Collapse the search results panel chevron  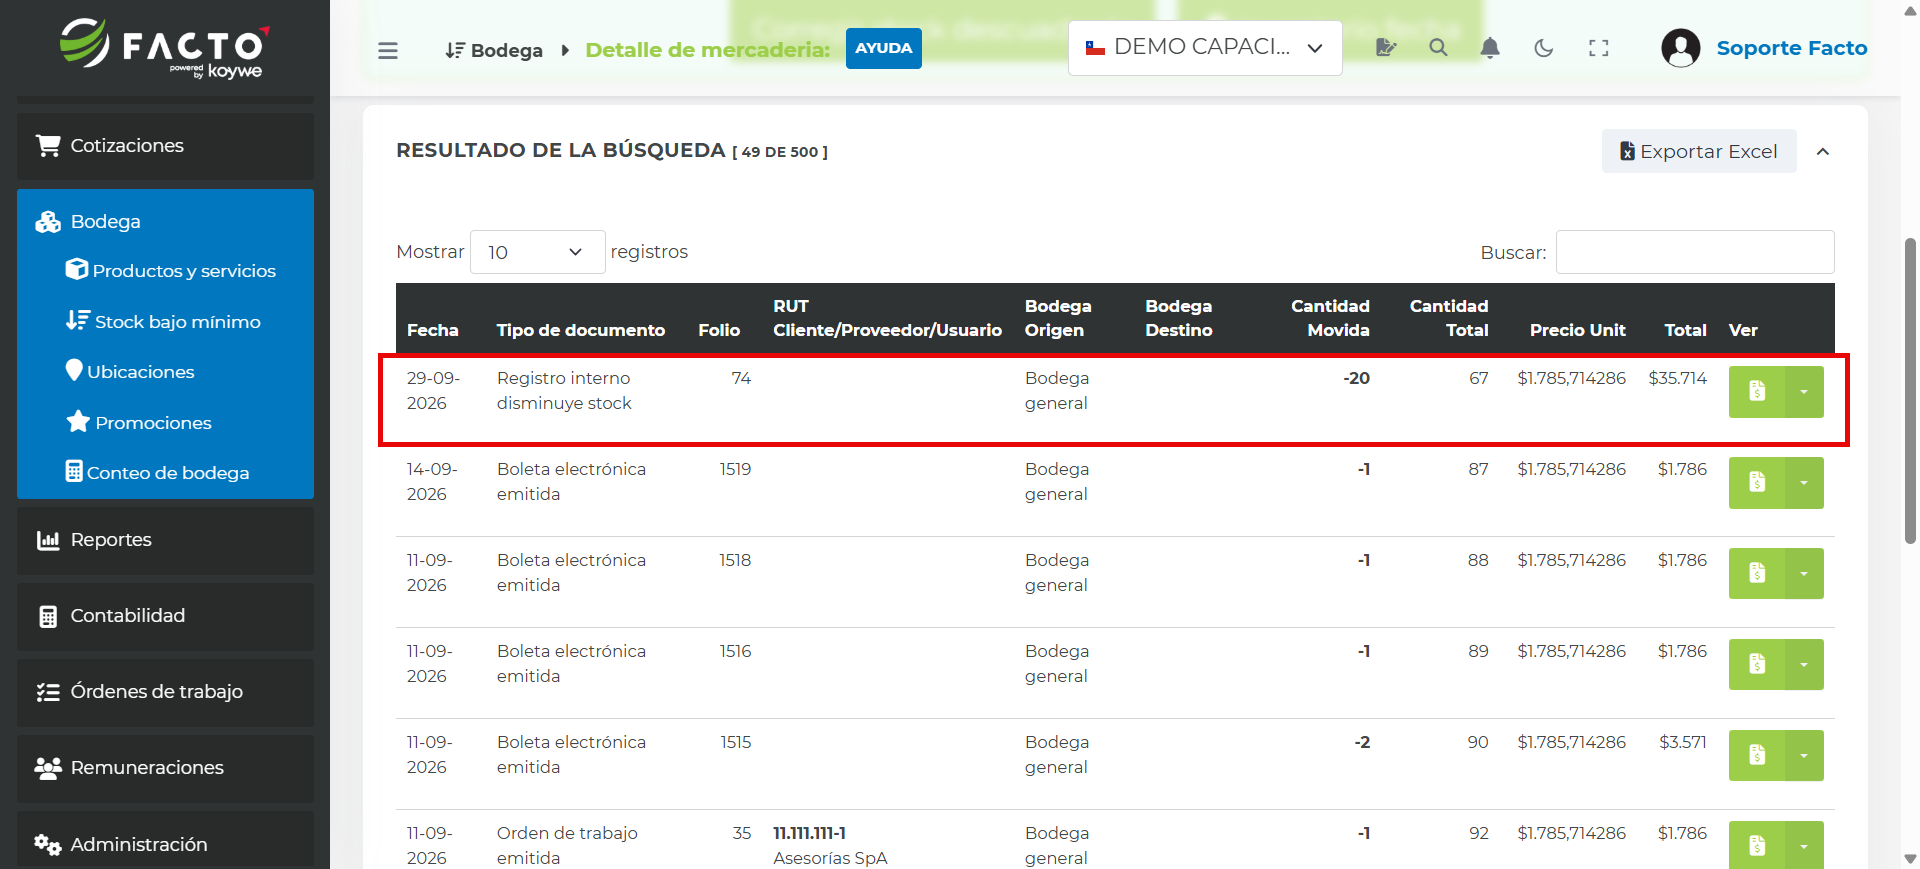click(1823, 152)
